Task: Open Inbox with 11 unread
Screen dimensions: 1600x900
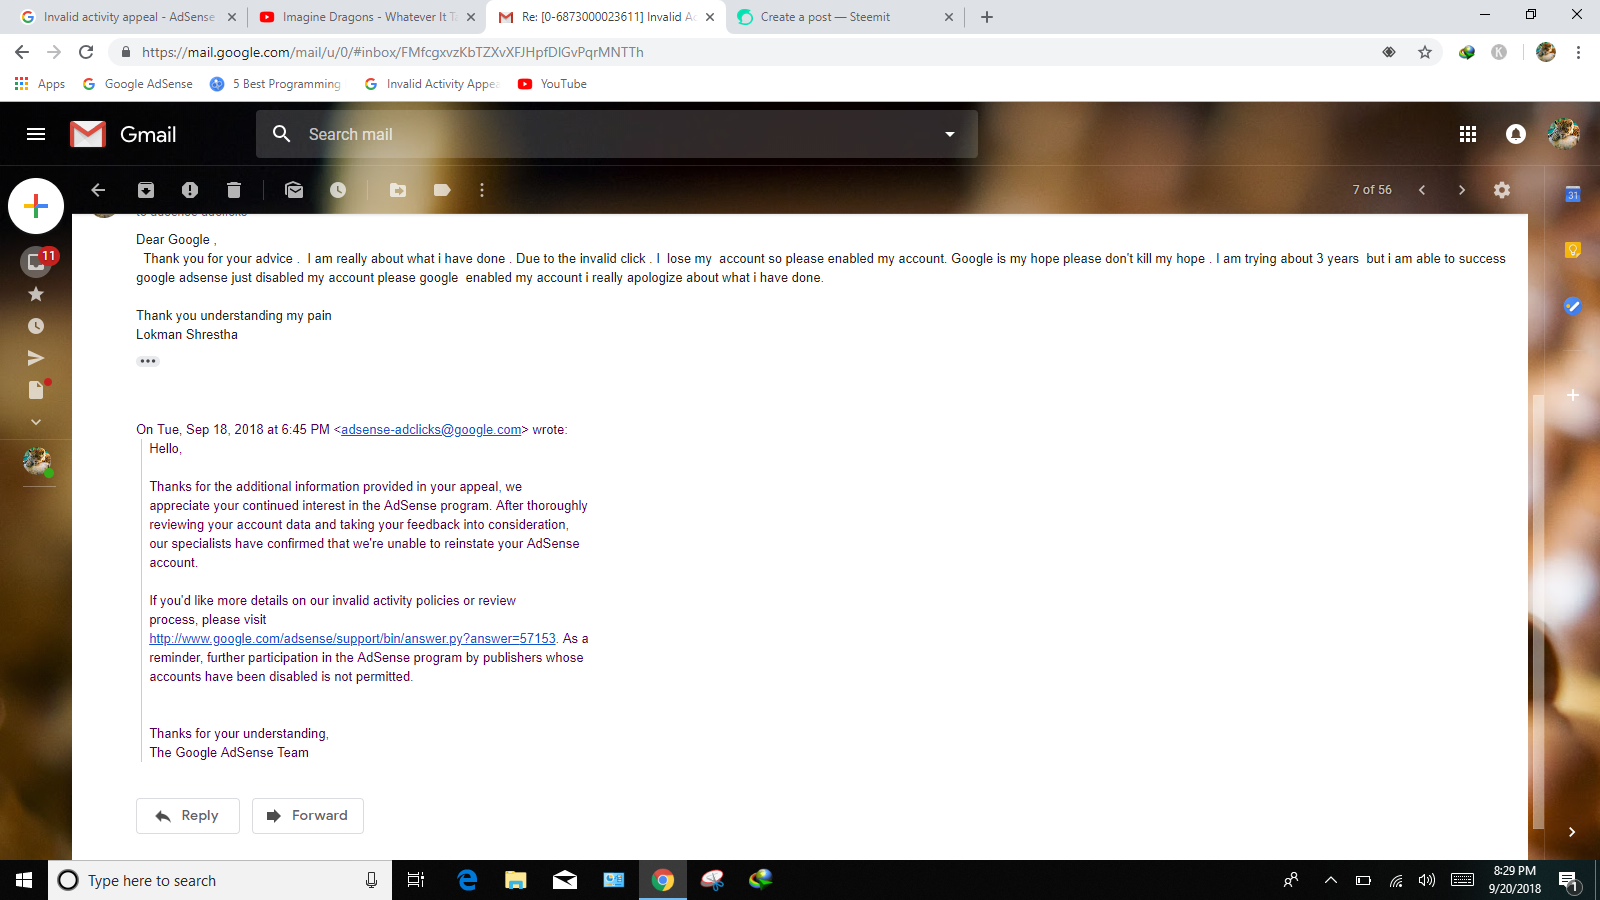Action: [x=38, y=261]
